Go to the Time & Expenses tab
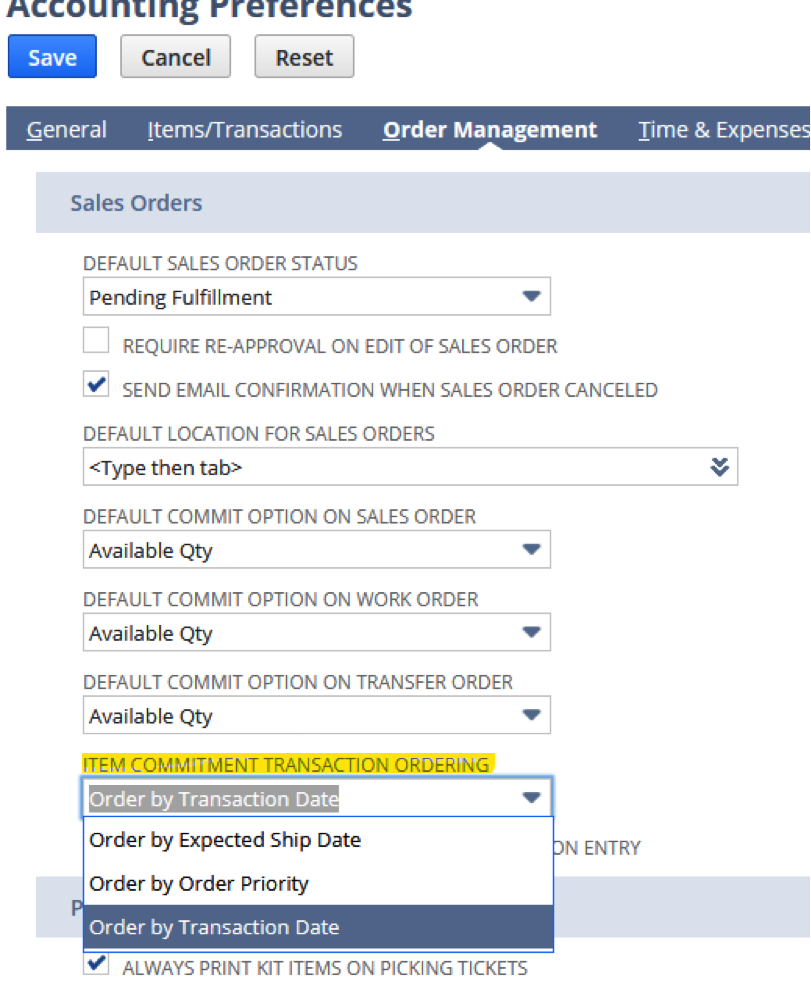This screenshot has height=985, width=811. (722, 129)
